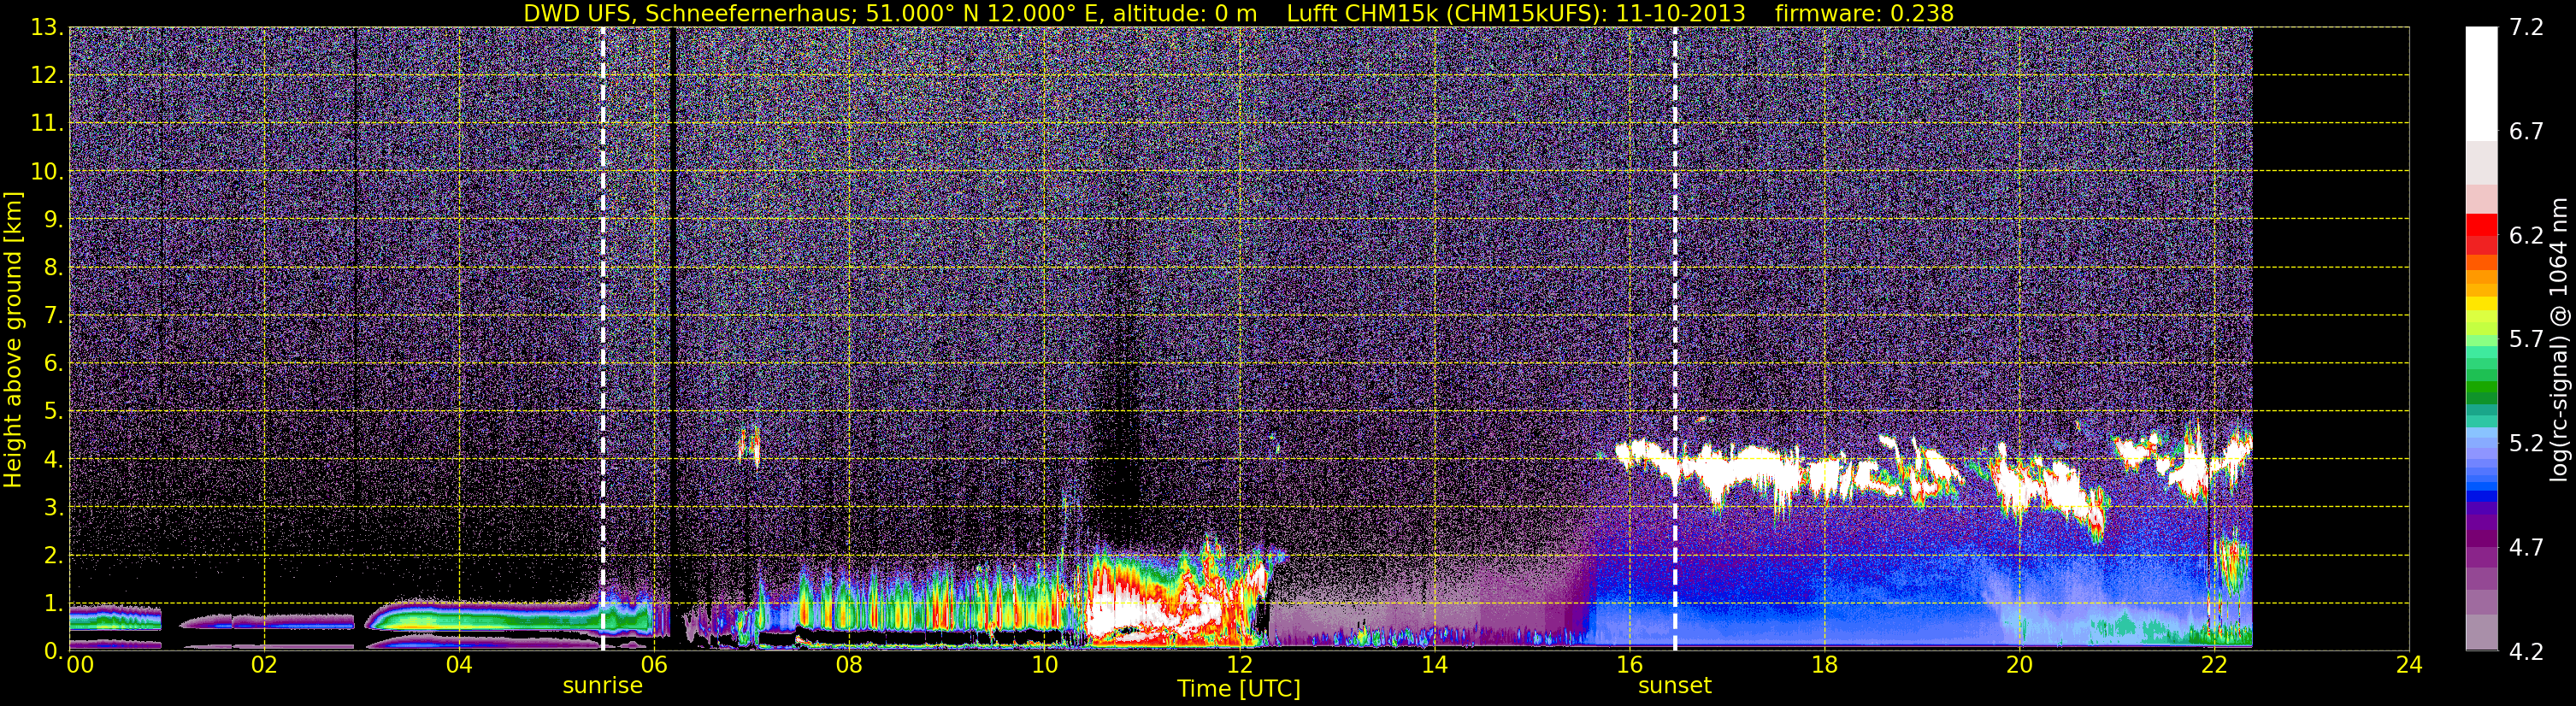Click the '18' time axis tick label
The width and height of the screenshot is (2576, 706).
[1823, 666]
